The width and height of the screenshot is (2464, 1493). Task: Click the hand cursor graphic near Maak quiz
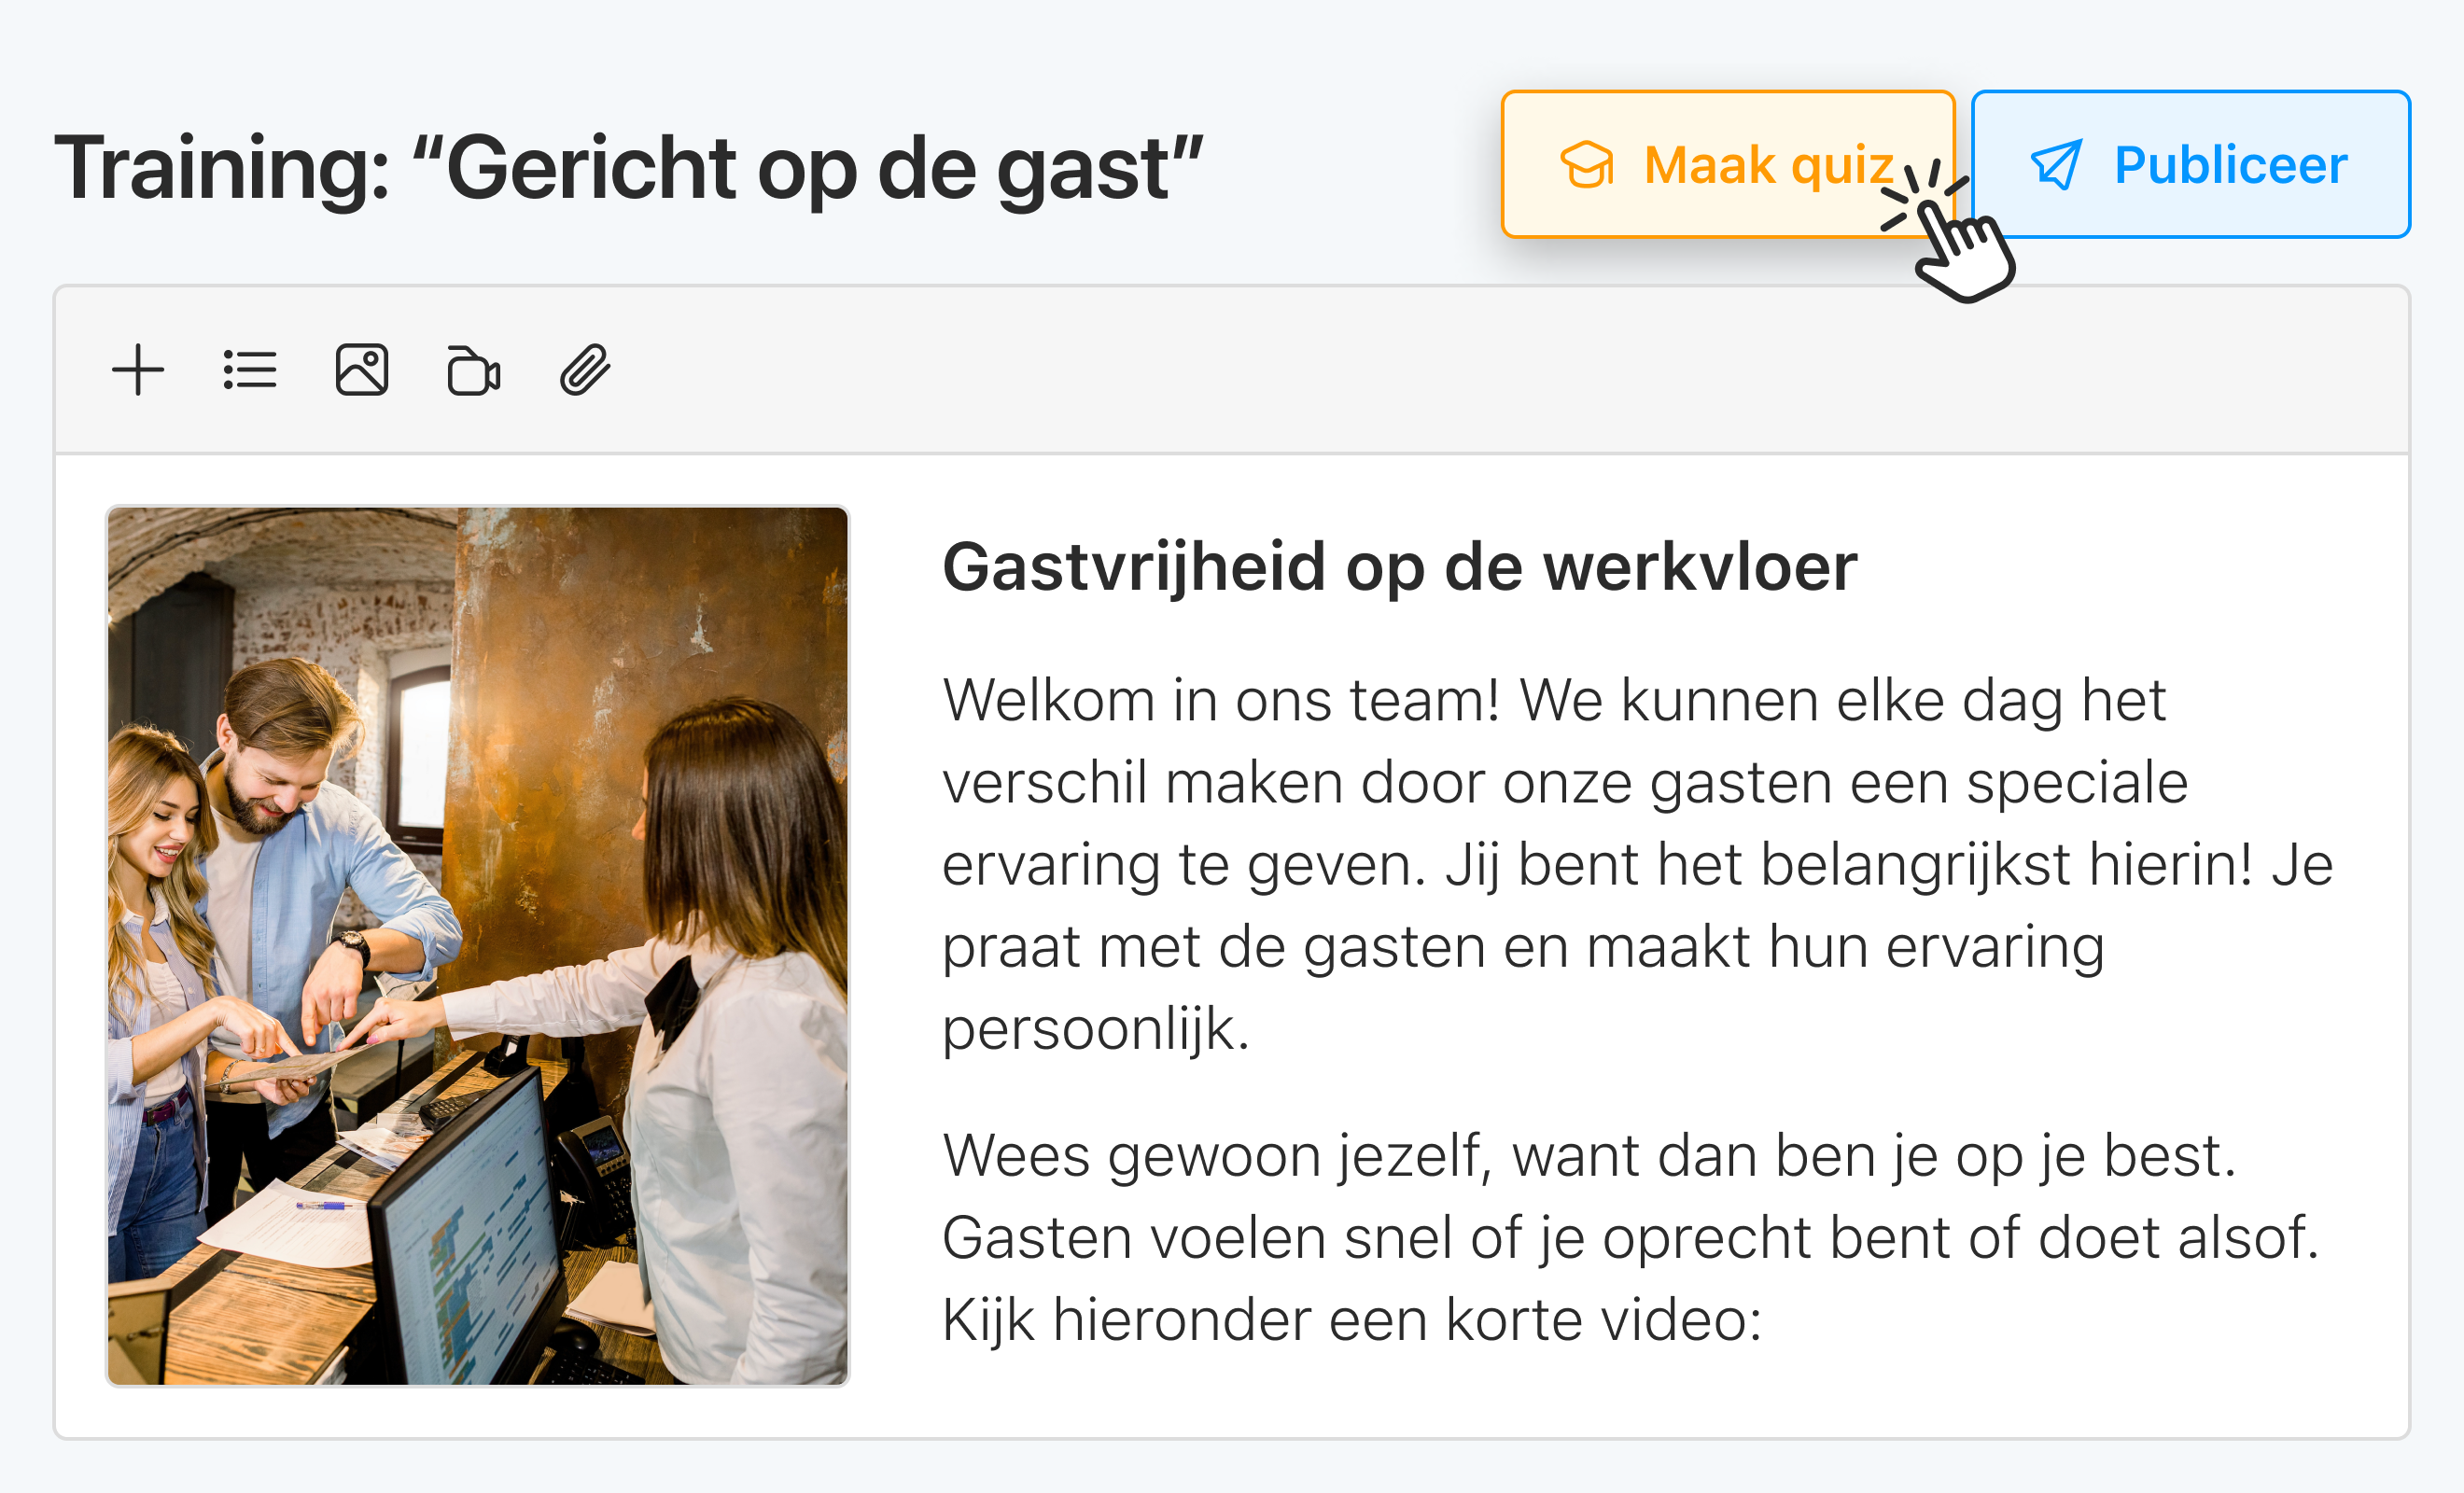(1950, 235)
